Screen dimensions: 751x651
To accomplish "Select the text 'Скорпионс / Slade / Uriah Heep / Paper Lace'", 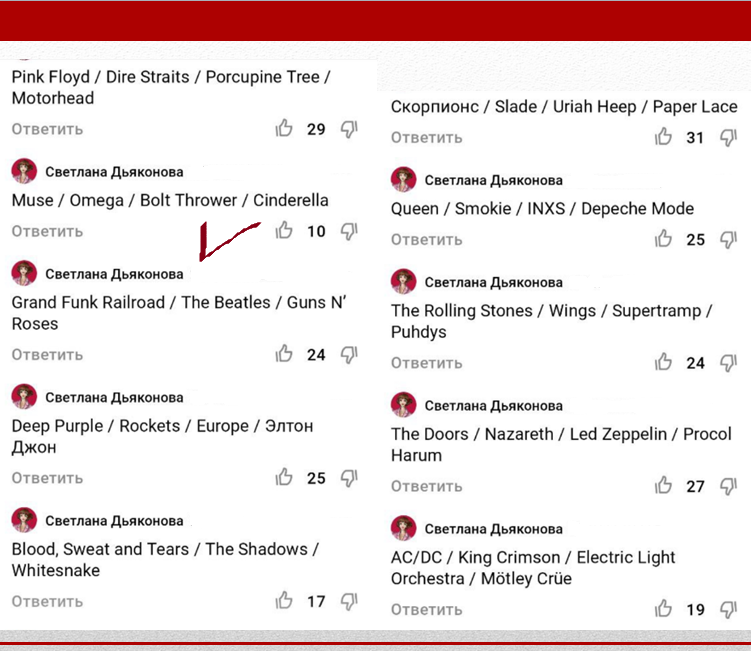I will tap(564, 106).
